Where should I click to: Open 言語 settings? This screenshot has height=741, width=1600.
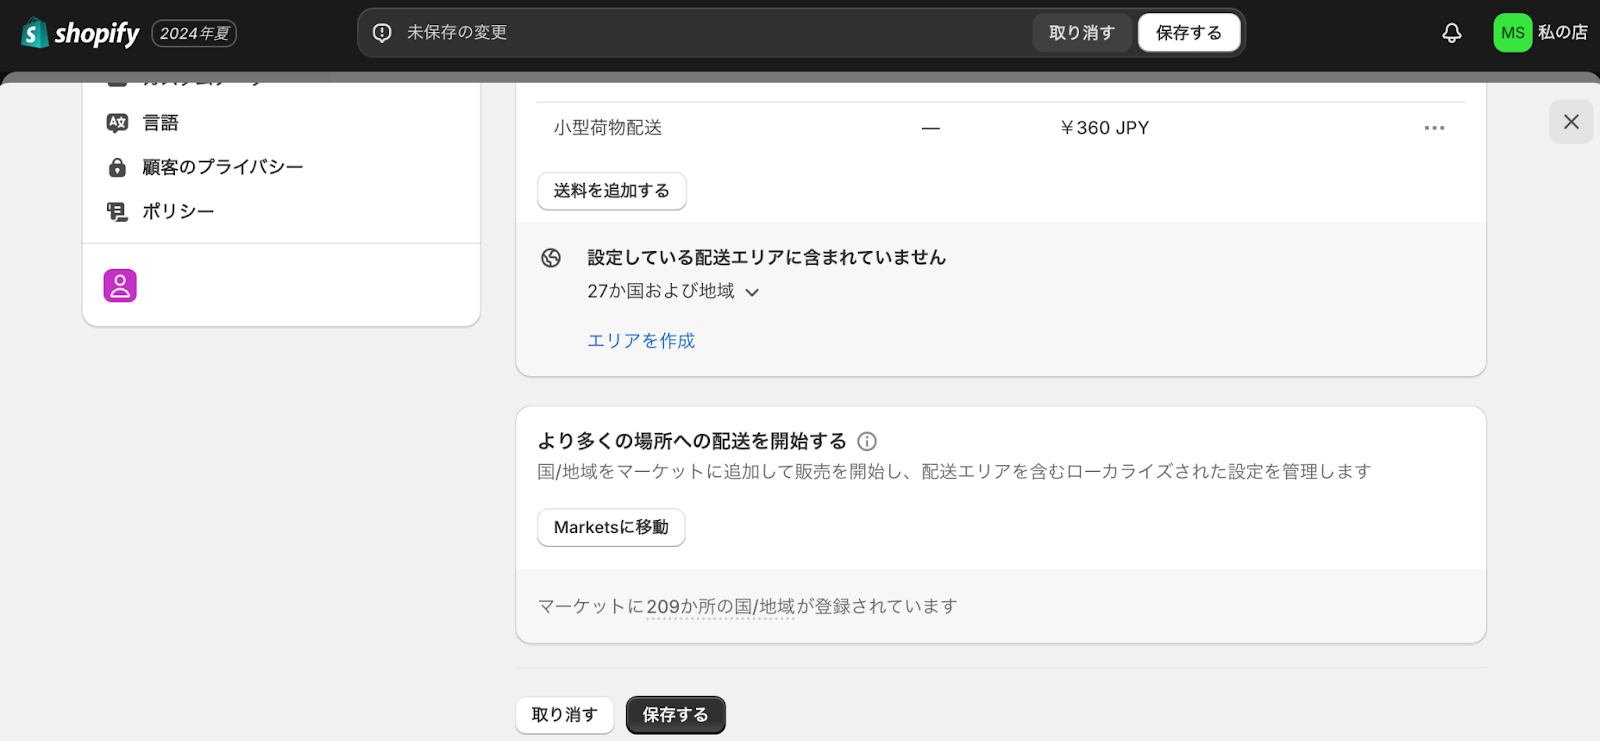tap(160, 123)
